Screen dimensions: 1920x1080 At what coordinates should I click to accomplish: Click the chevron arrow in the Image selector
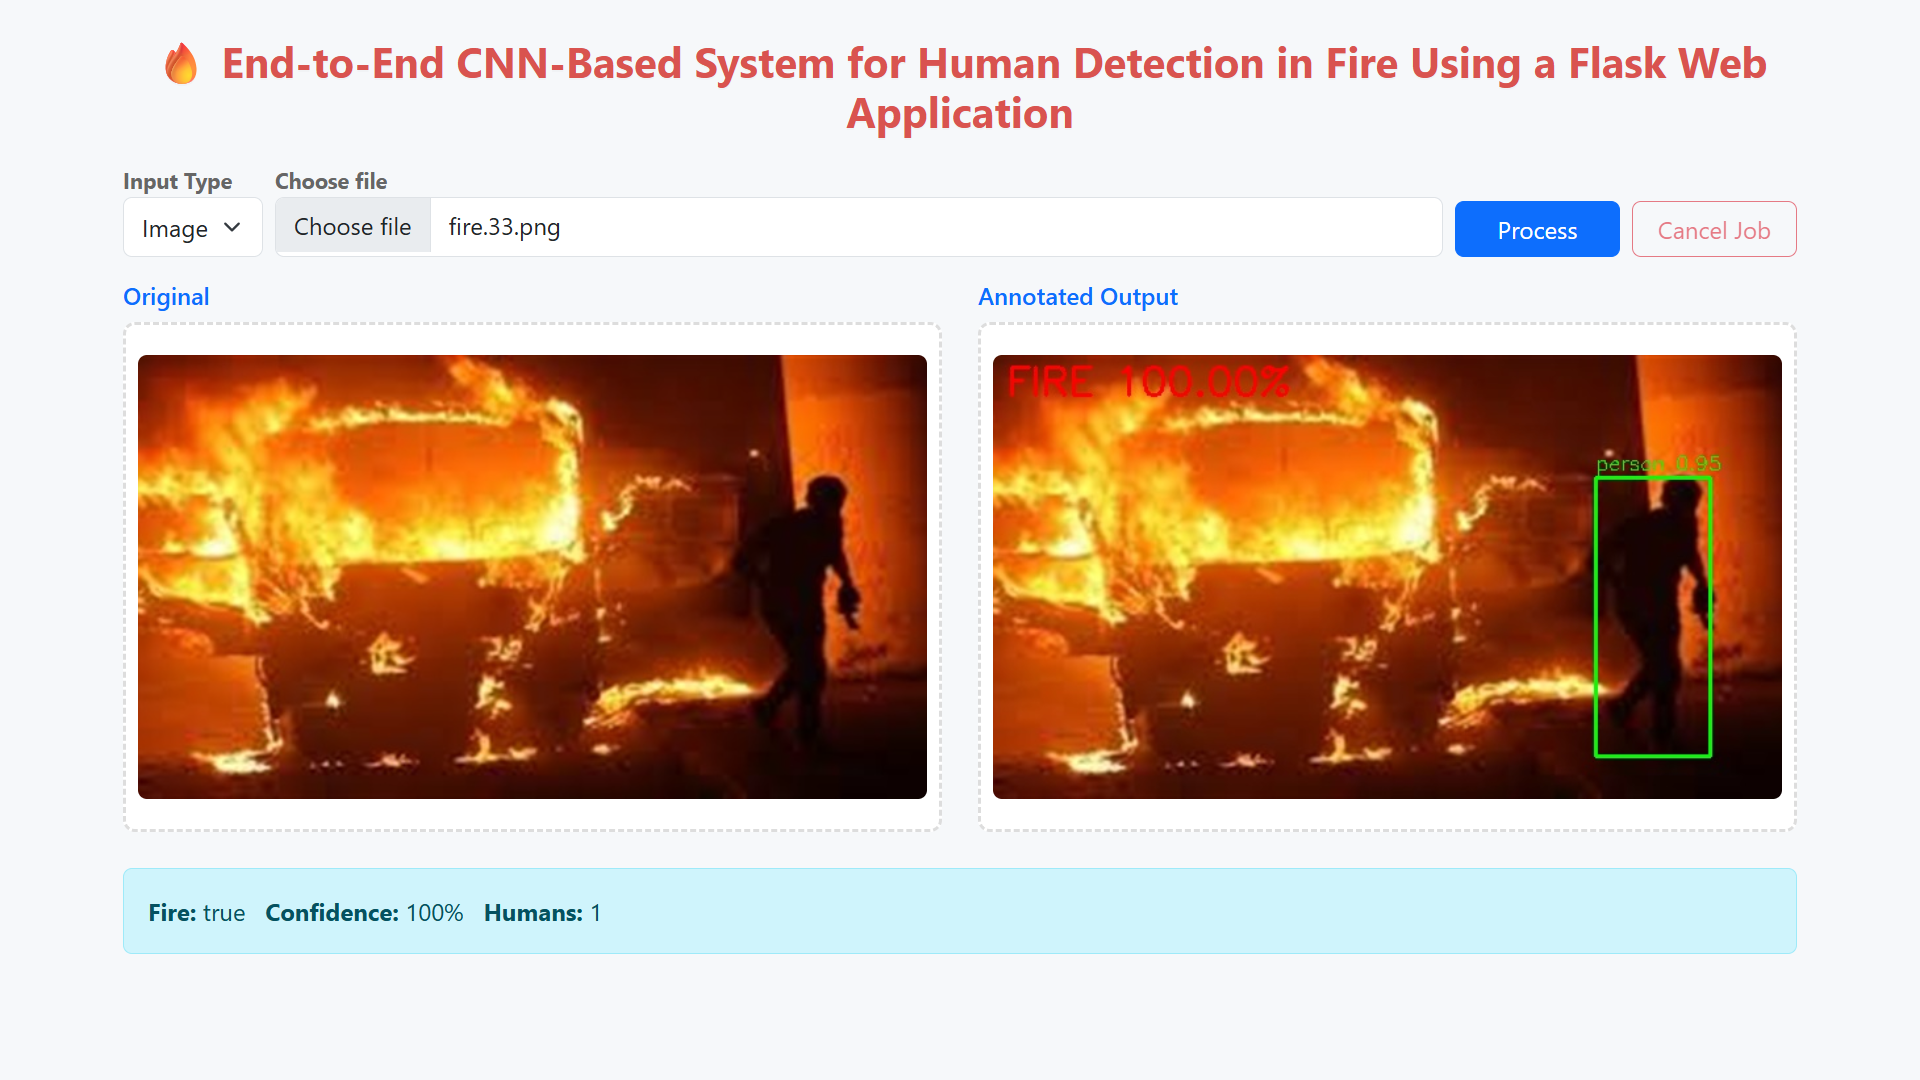[232, 227]
